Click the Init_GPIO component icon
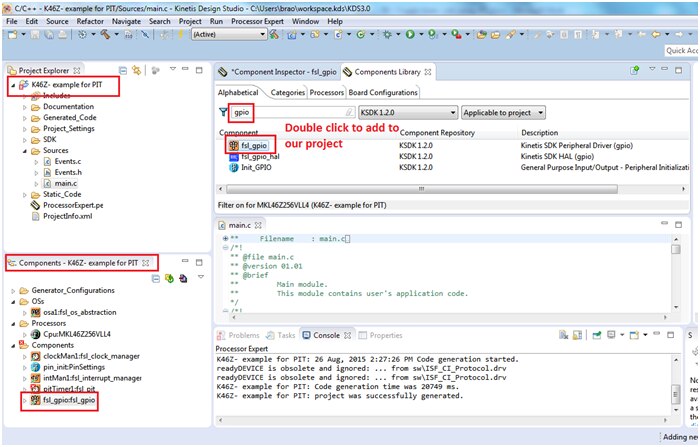Screen dimensions: 700x447 tap(233, 168)
